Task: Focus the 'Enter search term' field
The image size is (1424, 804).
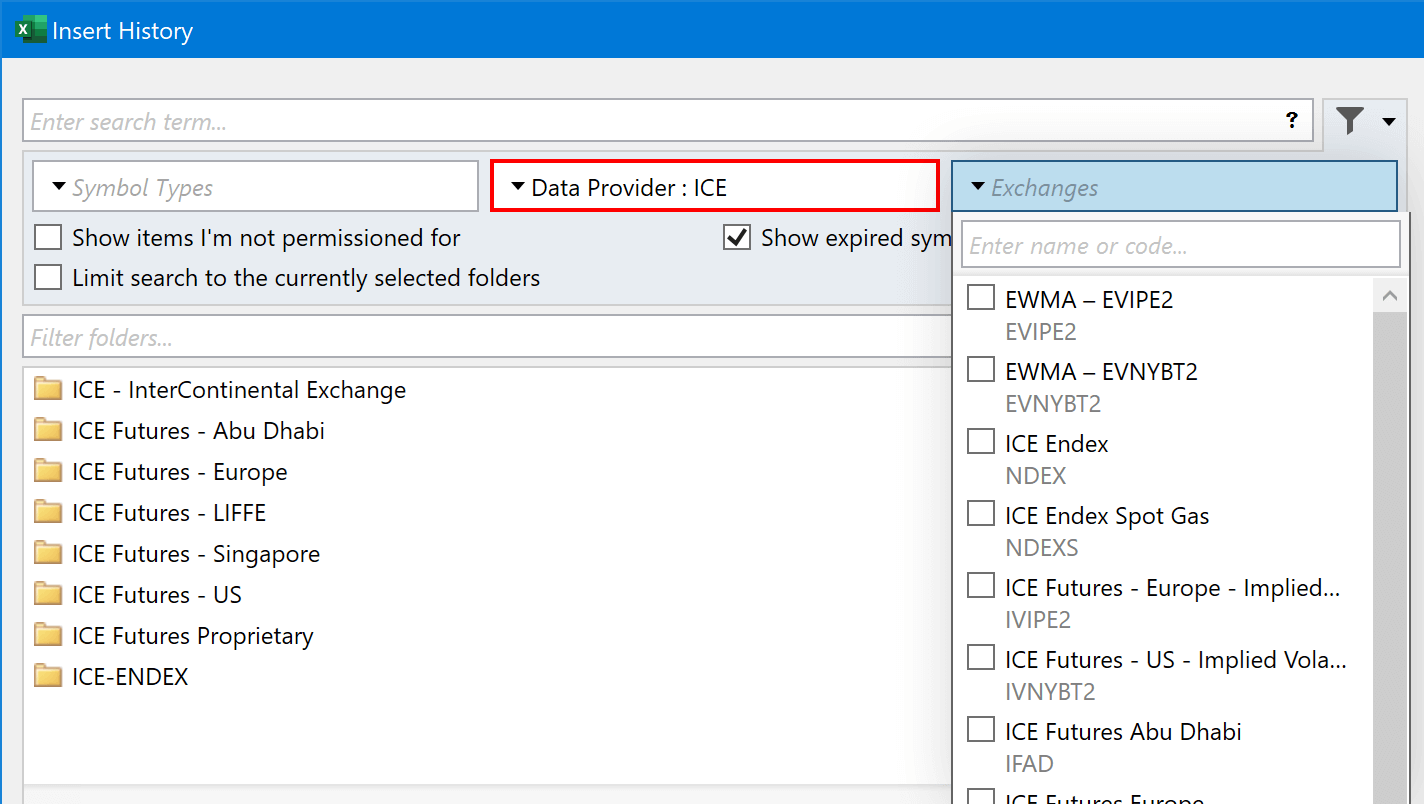Action: 668,121
